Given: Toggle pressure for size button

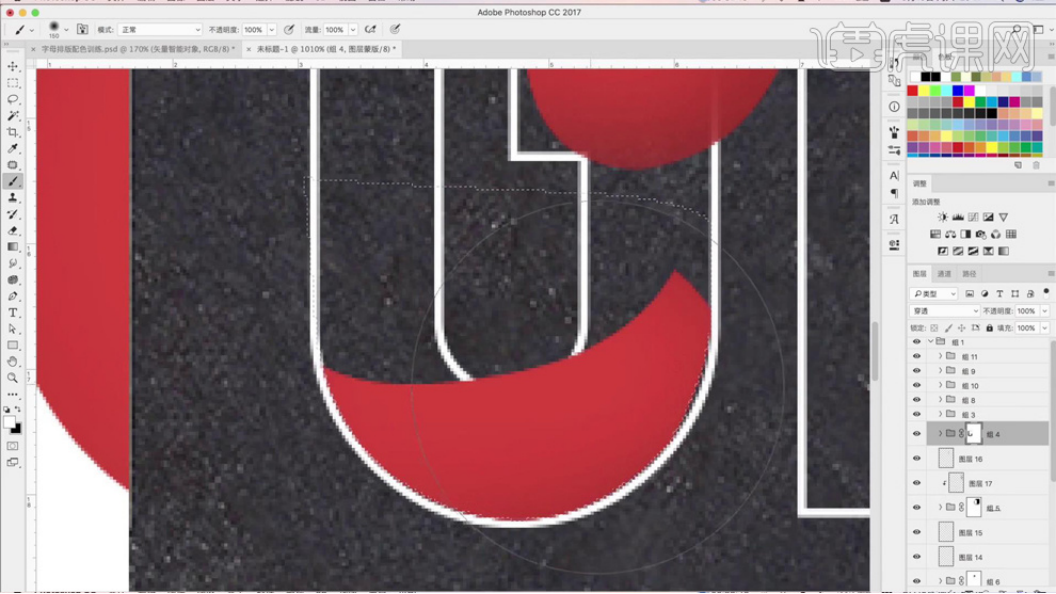Looking at the screenshot, I should click(395, 30).
